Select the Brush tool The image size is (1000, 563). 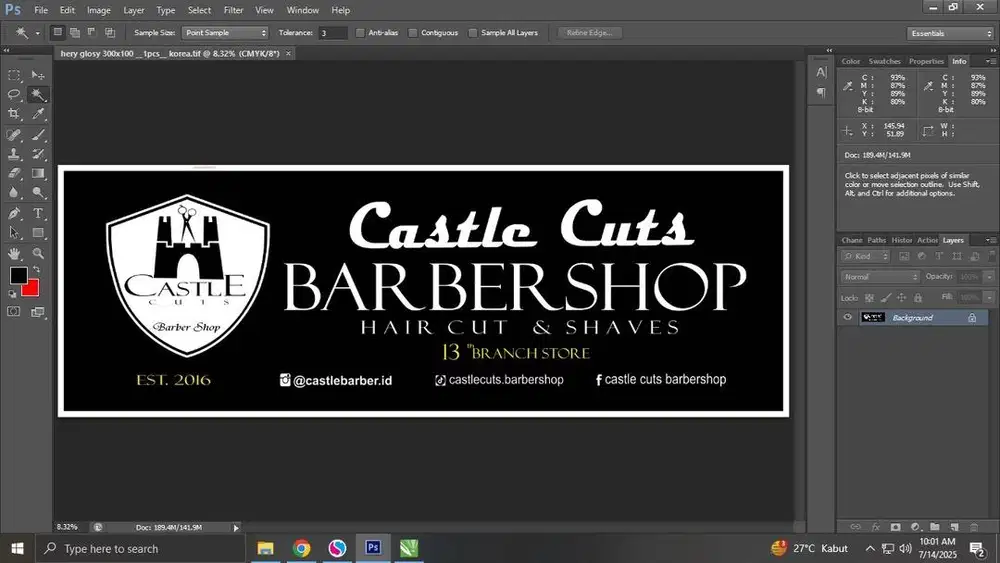[x=38, y=135]
